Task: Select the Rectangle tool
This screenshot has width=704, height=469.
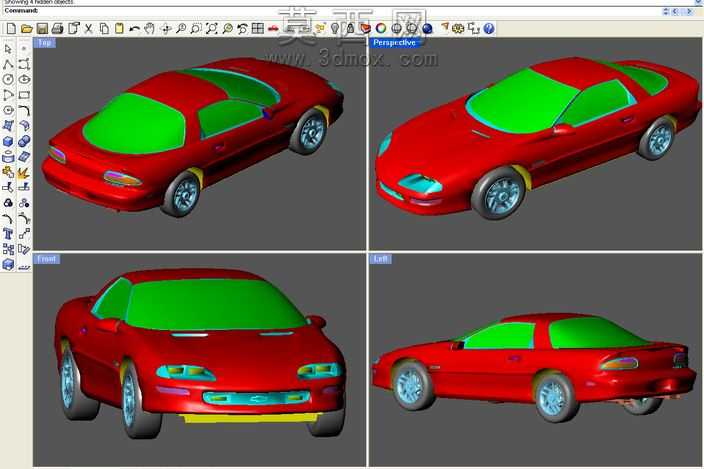Action: point(24,95)
